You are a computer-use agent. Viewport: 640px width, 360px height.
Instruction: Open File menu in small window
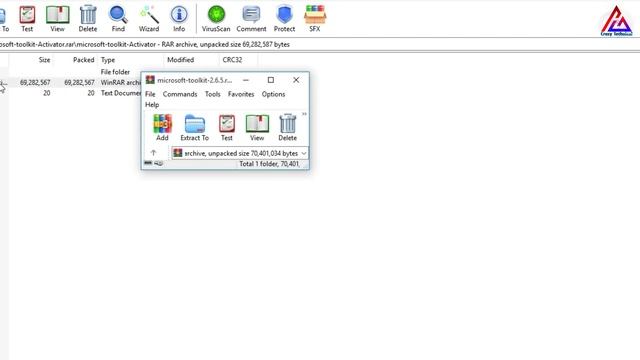pos(150,94)
